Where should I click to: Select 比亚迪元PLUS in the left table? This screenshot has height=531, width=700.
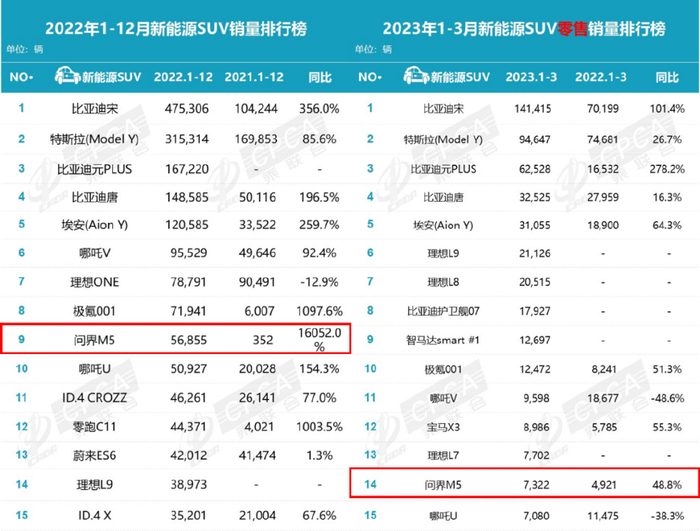(x=95, y=169)
